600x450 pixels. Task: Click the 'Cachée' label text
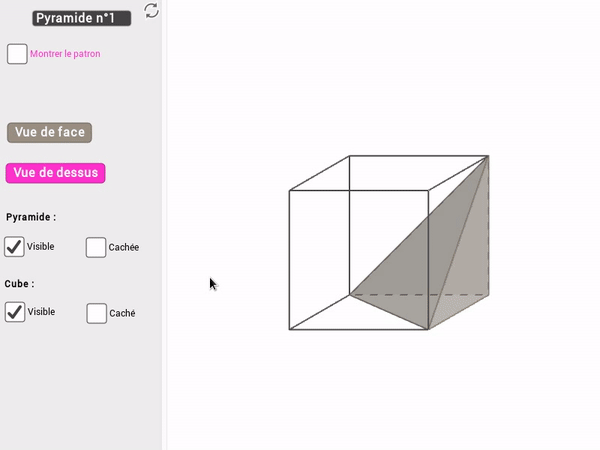pos(124,247)
